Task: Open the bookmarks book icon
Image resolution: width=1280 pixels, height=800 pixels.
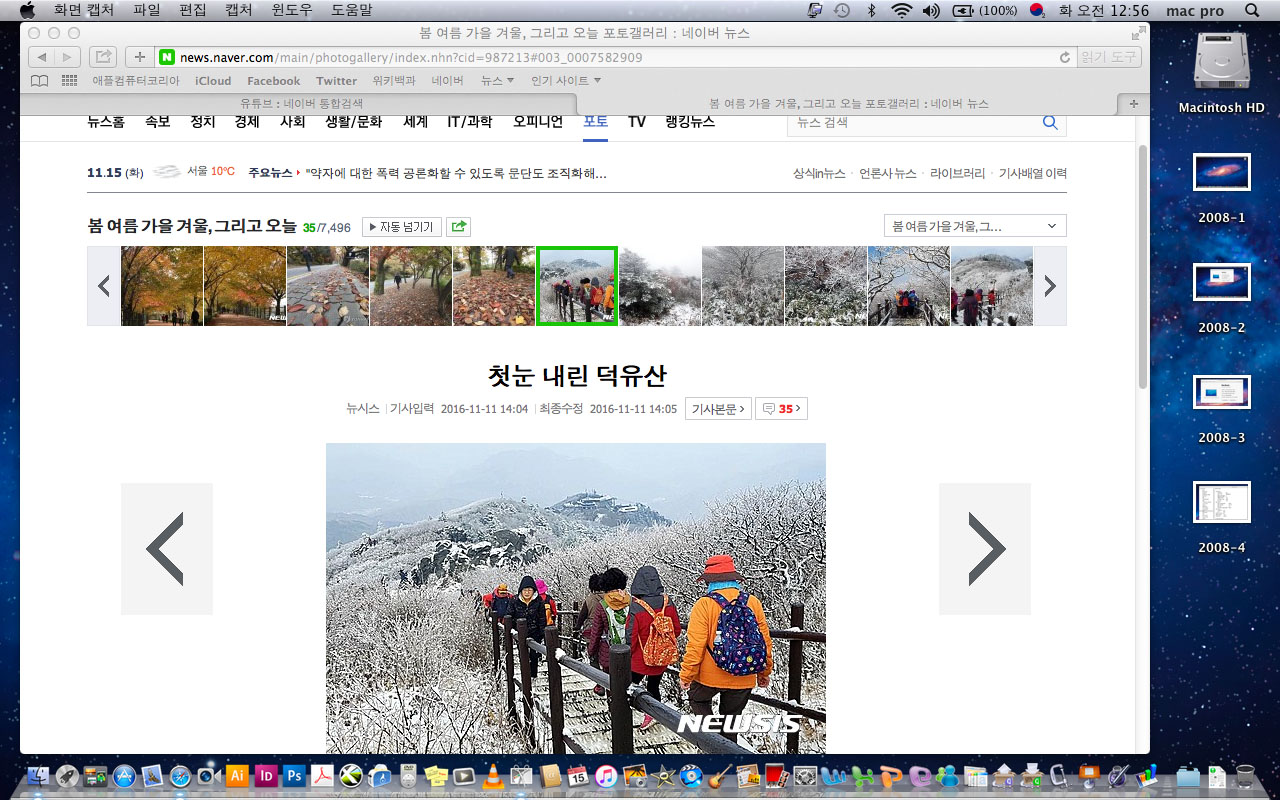Action: pyautogui.click(x=40, y=81)
